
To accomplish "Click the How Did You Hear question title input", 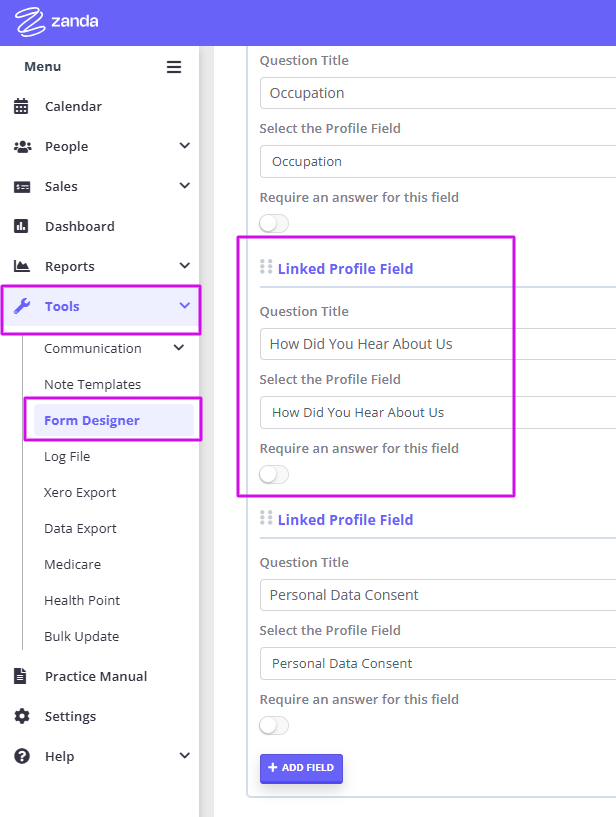I will 438,344.
